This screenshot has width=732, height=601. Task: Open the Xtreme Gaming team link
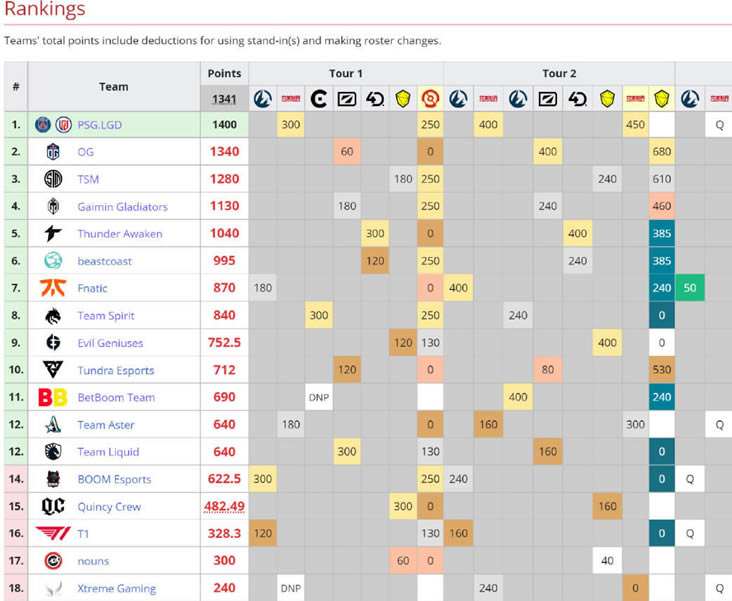[116, 589]
